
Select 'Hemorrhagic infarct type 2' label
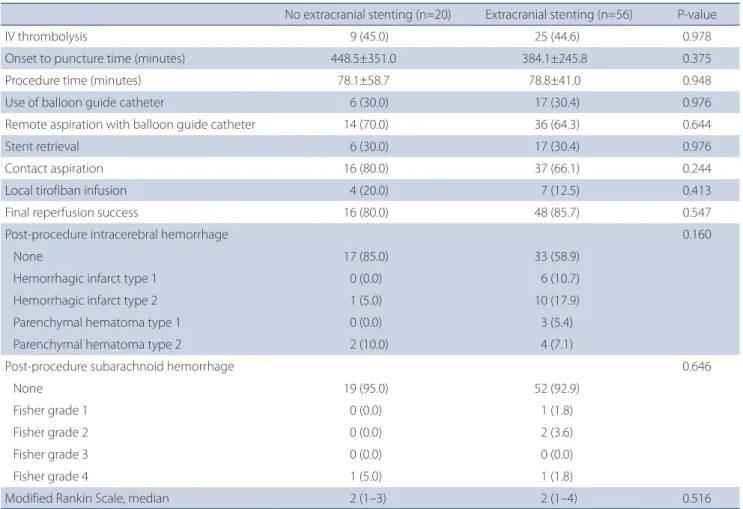85,300
